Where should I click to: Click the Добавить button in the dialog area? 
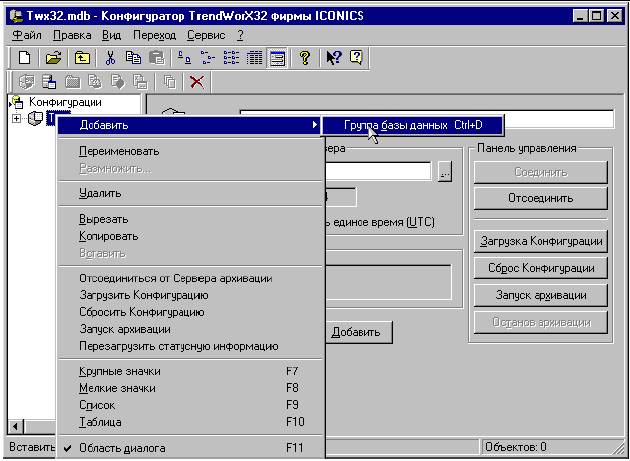click(x=358, y=332)
